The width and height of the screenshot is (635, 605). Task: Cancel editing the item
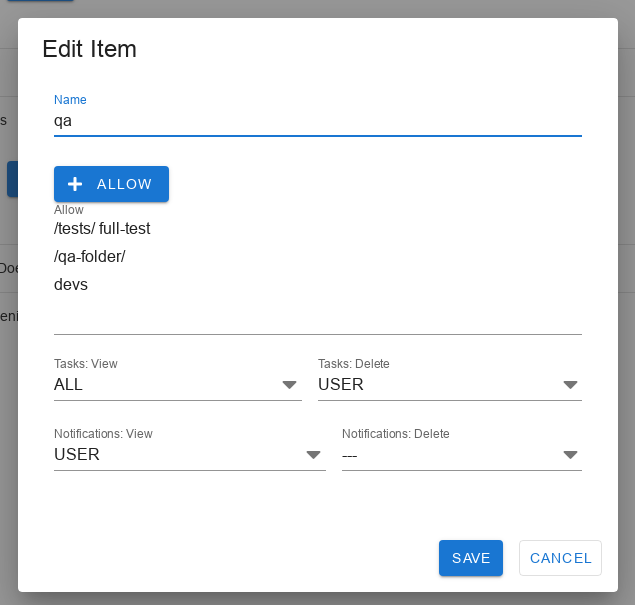(x=560, y=558)
